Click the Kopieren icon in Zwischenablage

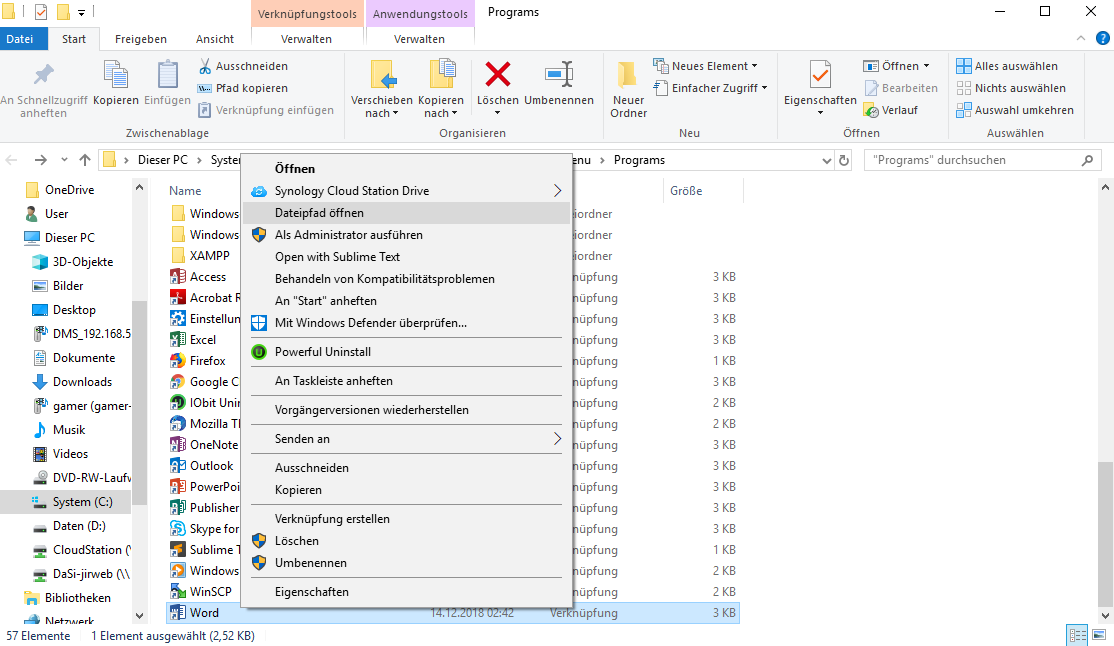tap(116, 76)
